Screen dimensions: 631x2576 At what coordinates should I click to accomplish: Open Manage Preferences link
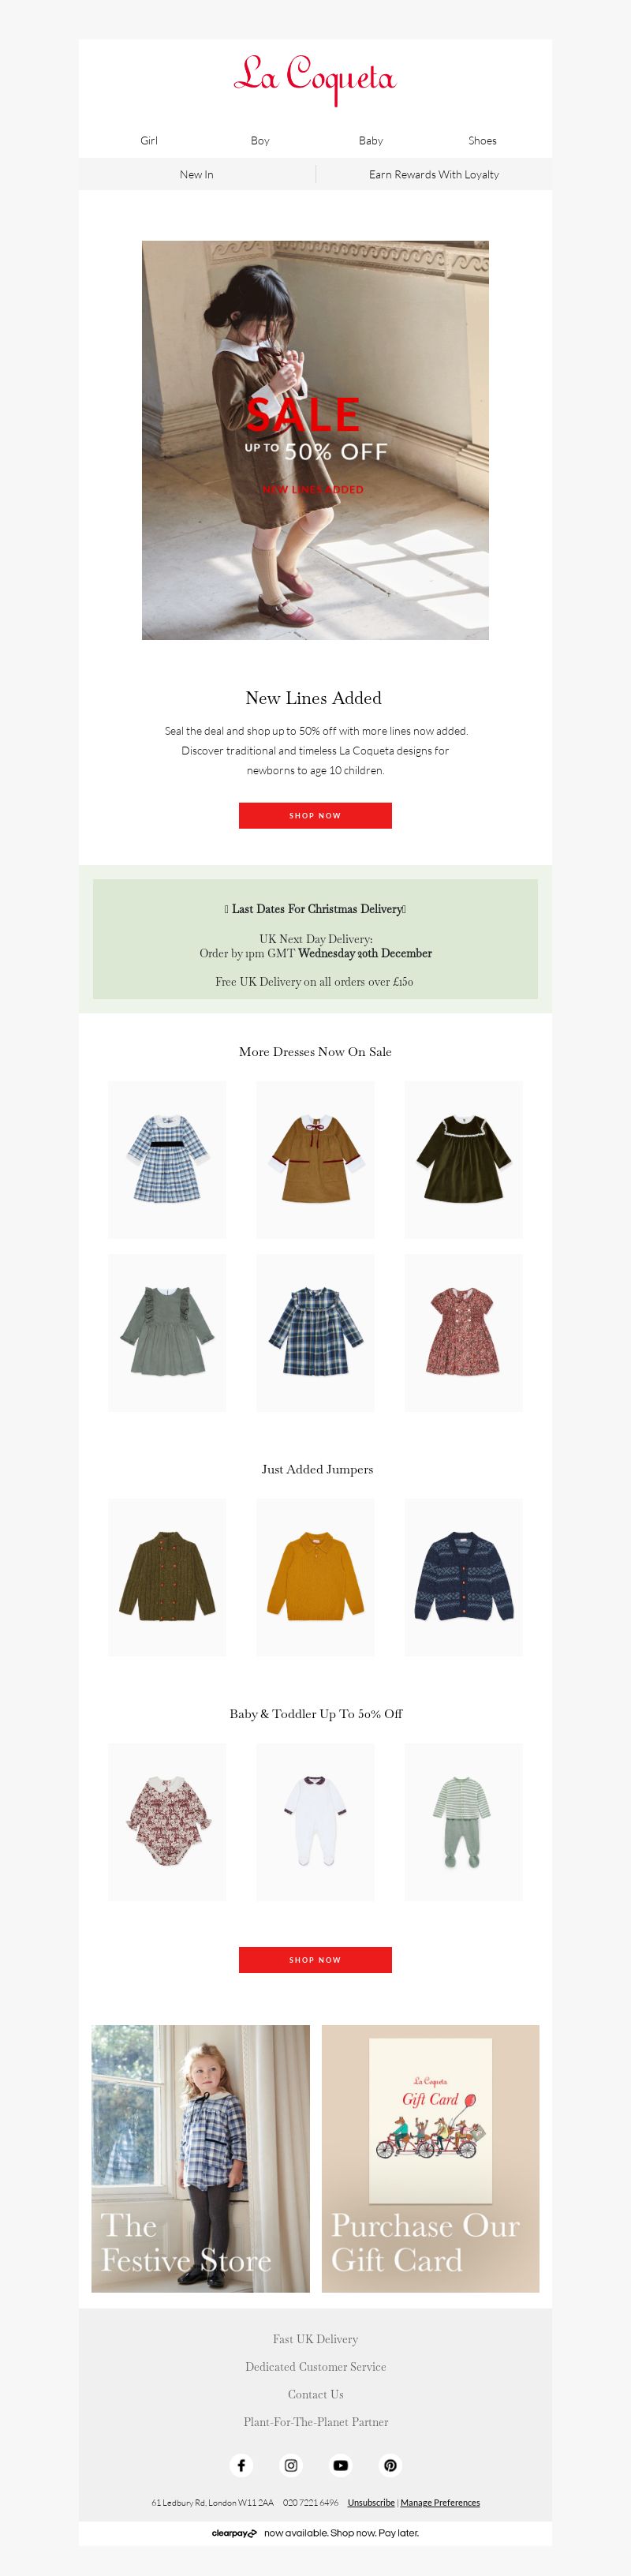click(440, 2502)
